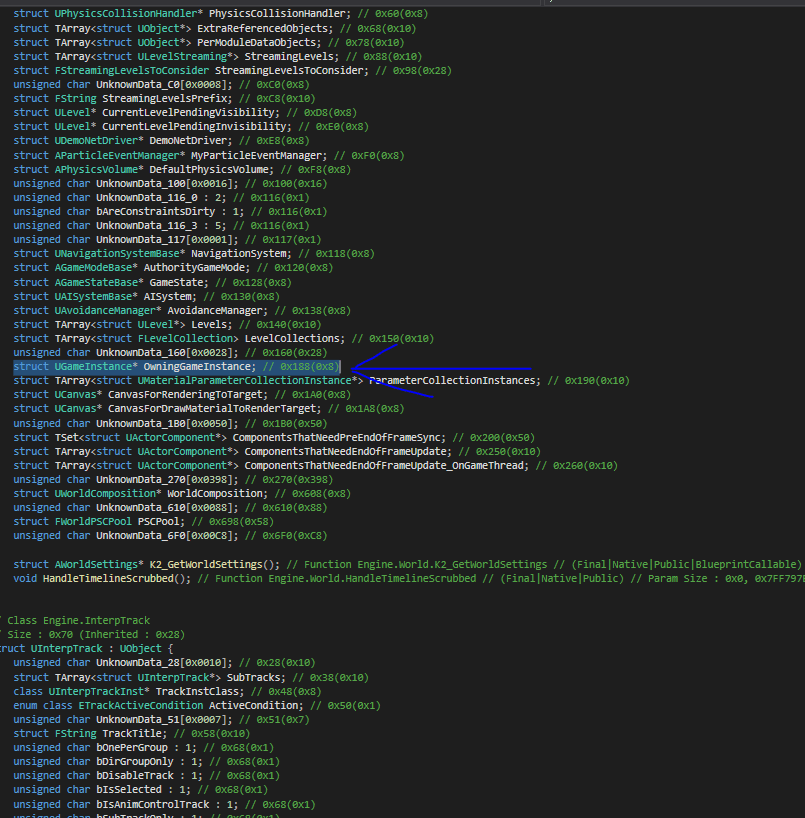Click the CurrentLevelPendingInvisibility line
Screen dimensions: 805x818
click(x=191, y=127)
